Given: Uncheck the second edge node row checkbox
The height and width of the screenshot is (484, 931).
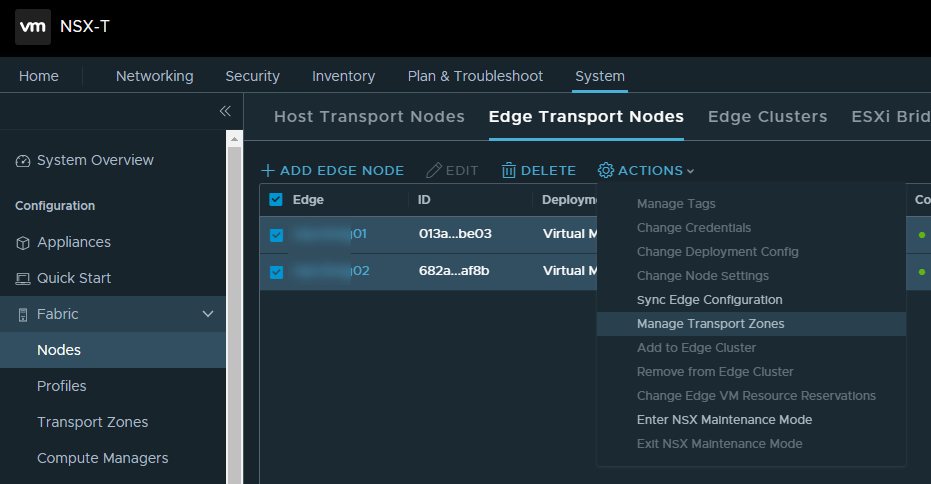Looking at the screenshot, I should (276, 272).
